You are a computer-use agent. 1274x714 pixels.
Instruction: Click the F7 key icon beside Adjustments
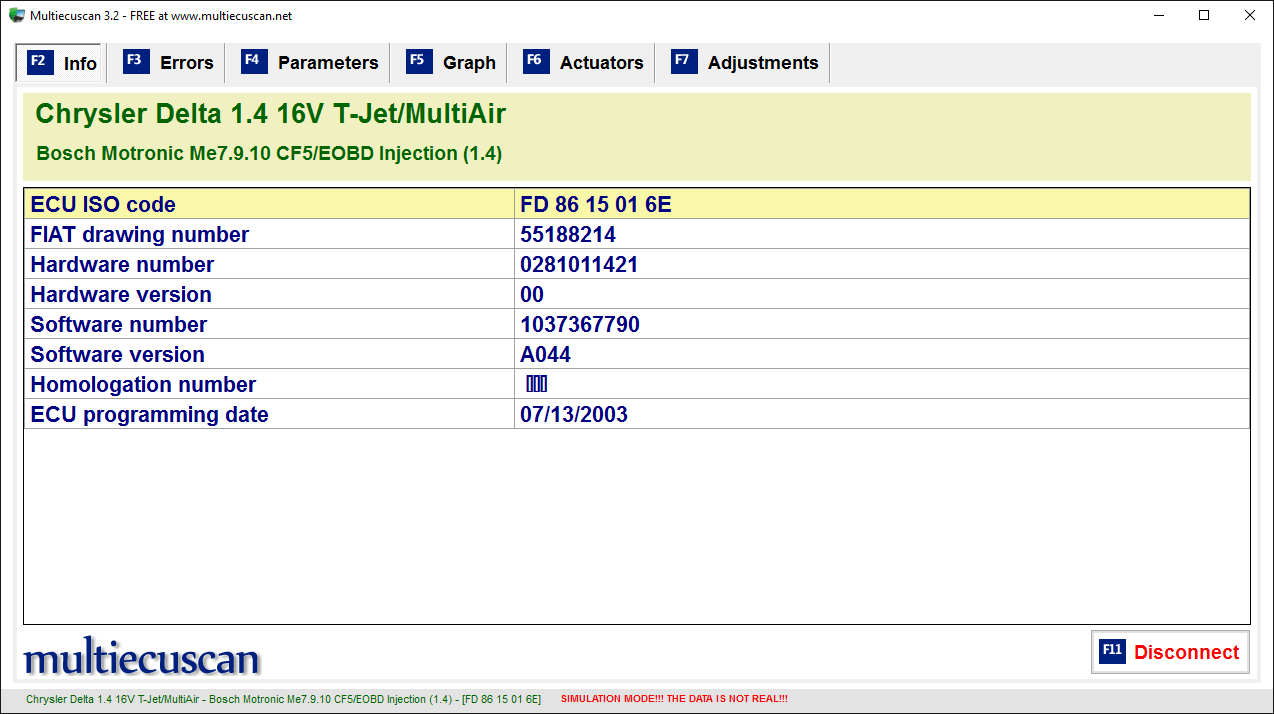[683, 61]
